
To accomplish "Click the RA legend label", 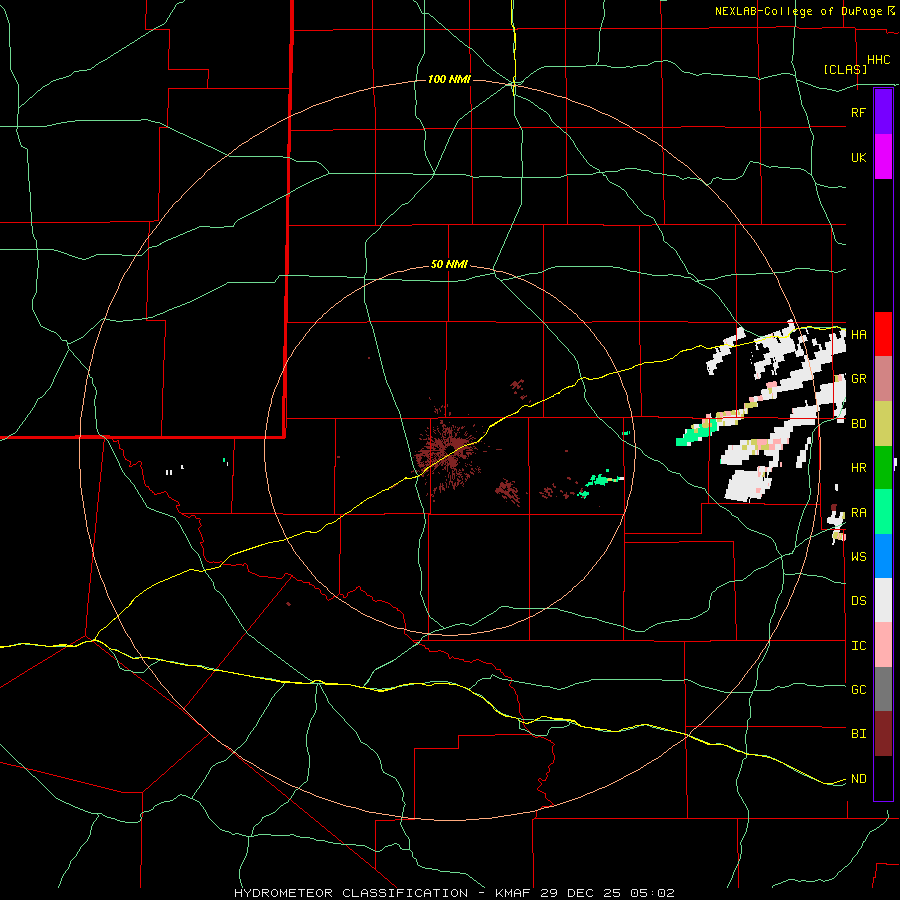I will click(x=858, y=513).
